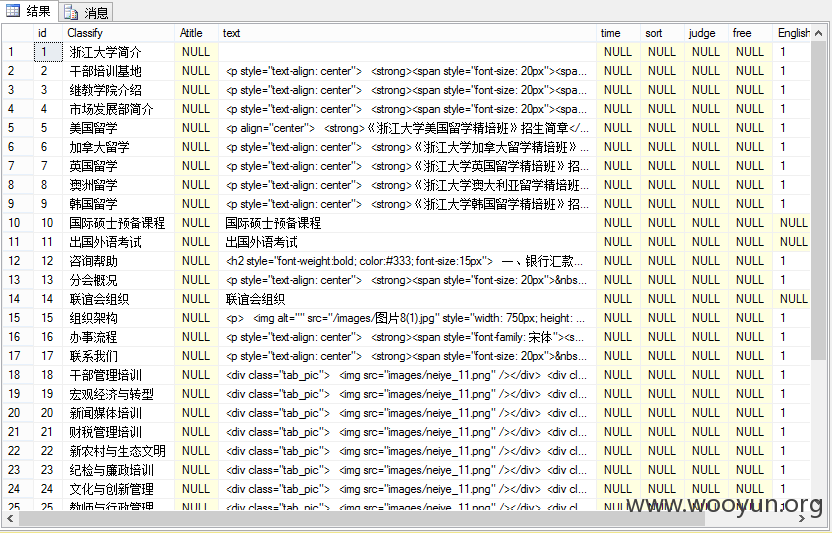832x533 pixels.
Task: Click judge NULL cell in row 18
Action: (706, 375)
